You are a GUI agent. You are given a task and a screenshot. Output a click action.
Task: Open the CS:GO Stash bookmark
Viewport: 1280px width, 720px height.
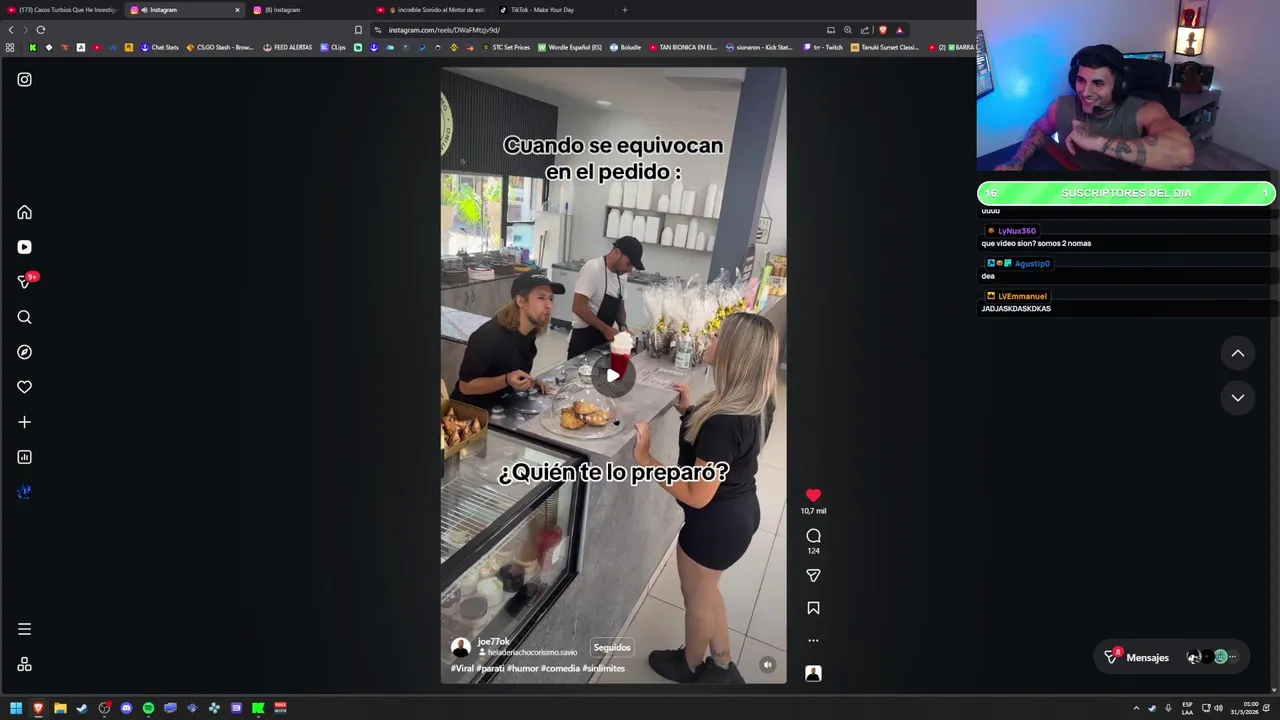tap(220, 47)
